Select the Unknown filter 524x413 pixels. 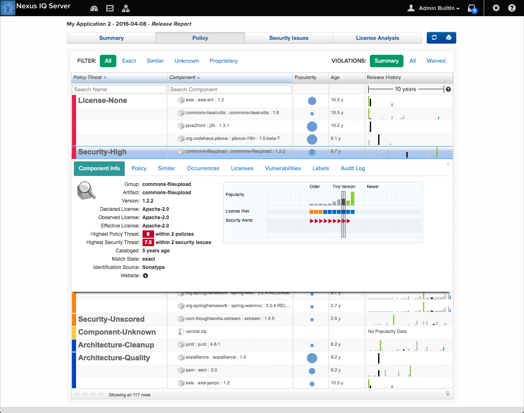coord(186,61)
